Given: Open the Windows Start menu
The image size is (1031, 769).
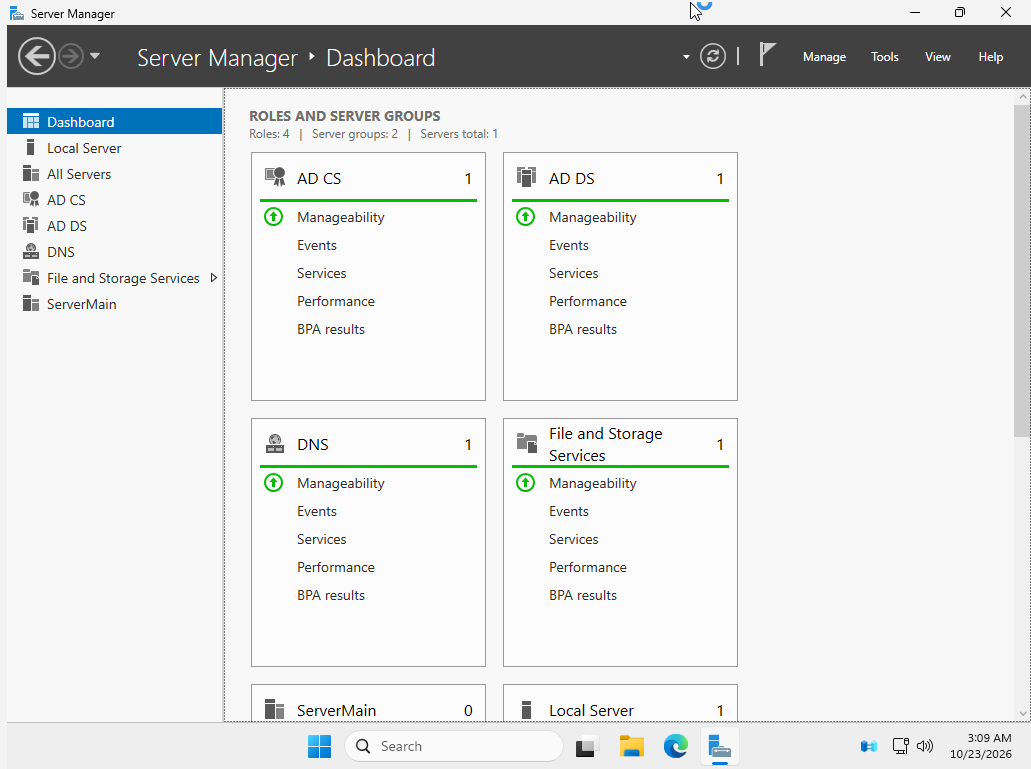Looking at the screenshot, I should click(320, 746).
